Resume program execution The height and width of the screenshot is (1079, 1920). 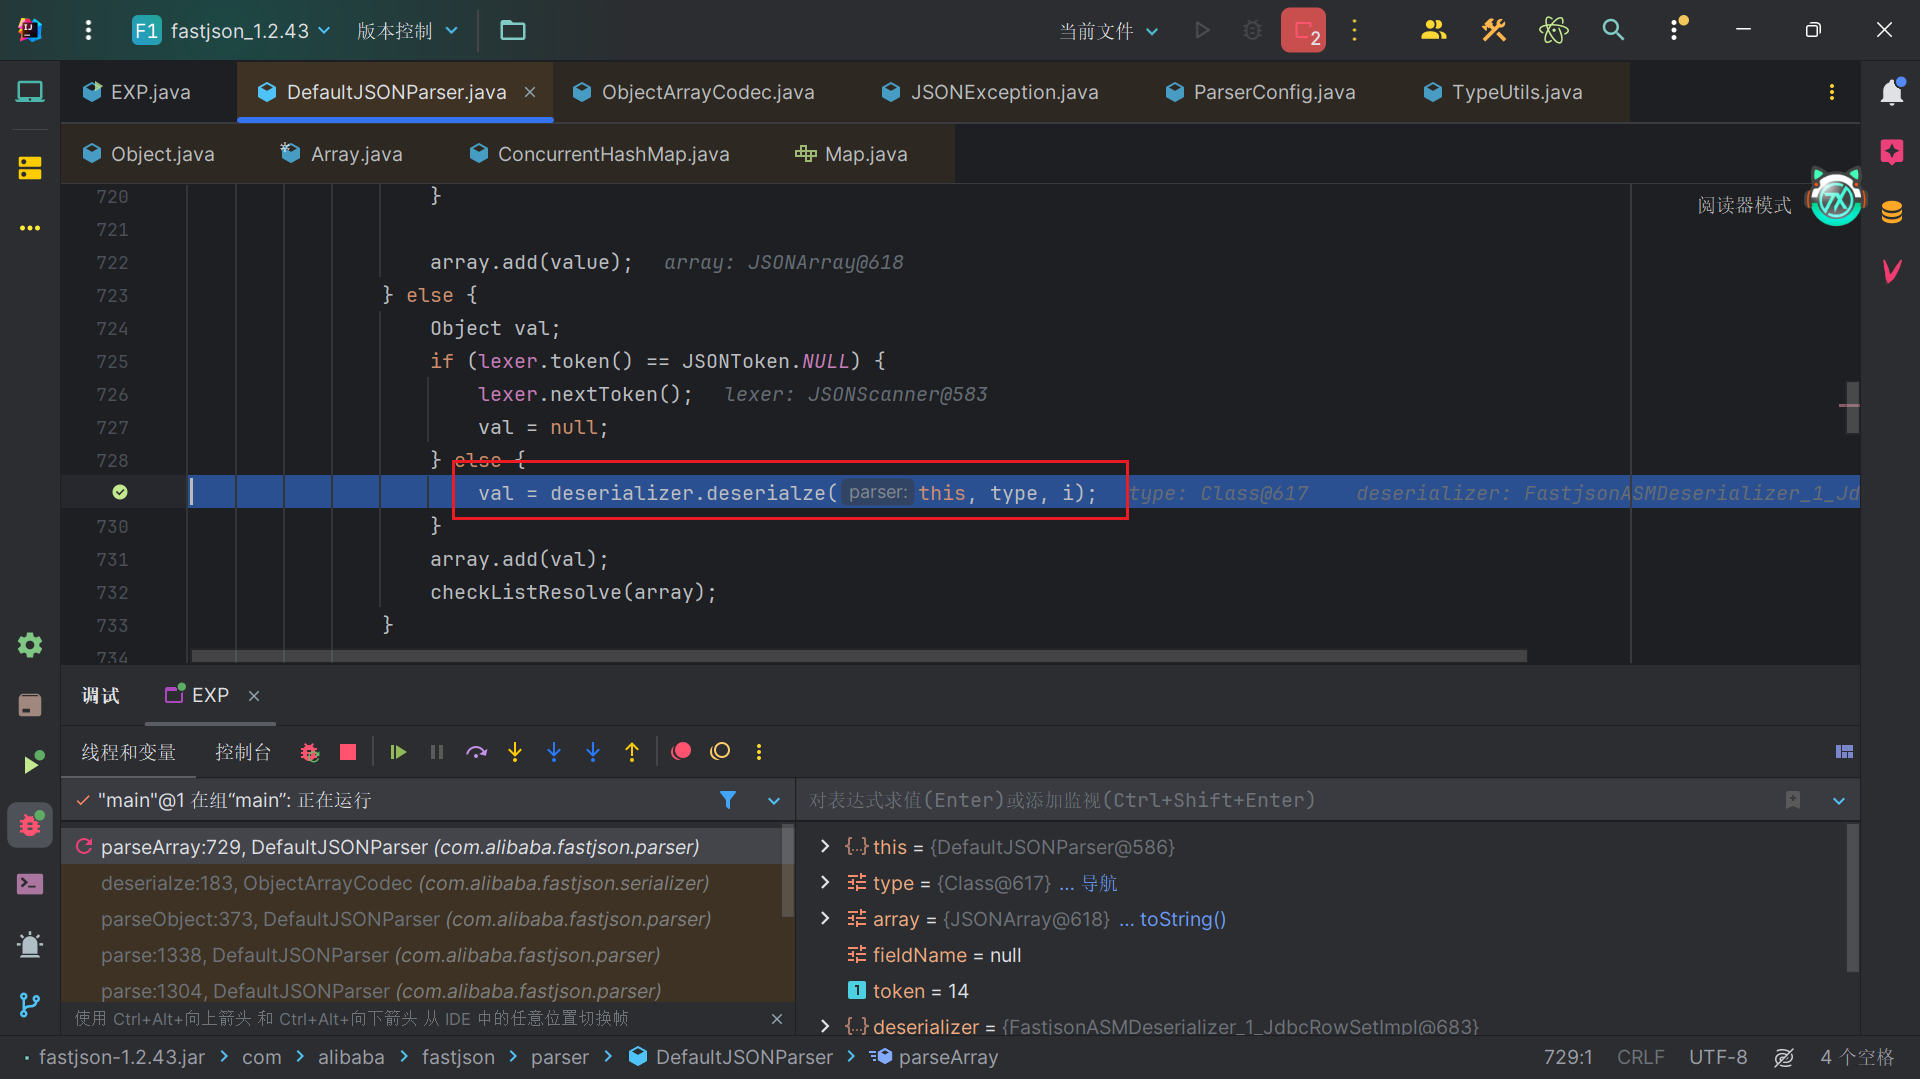tap(398, 752)
